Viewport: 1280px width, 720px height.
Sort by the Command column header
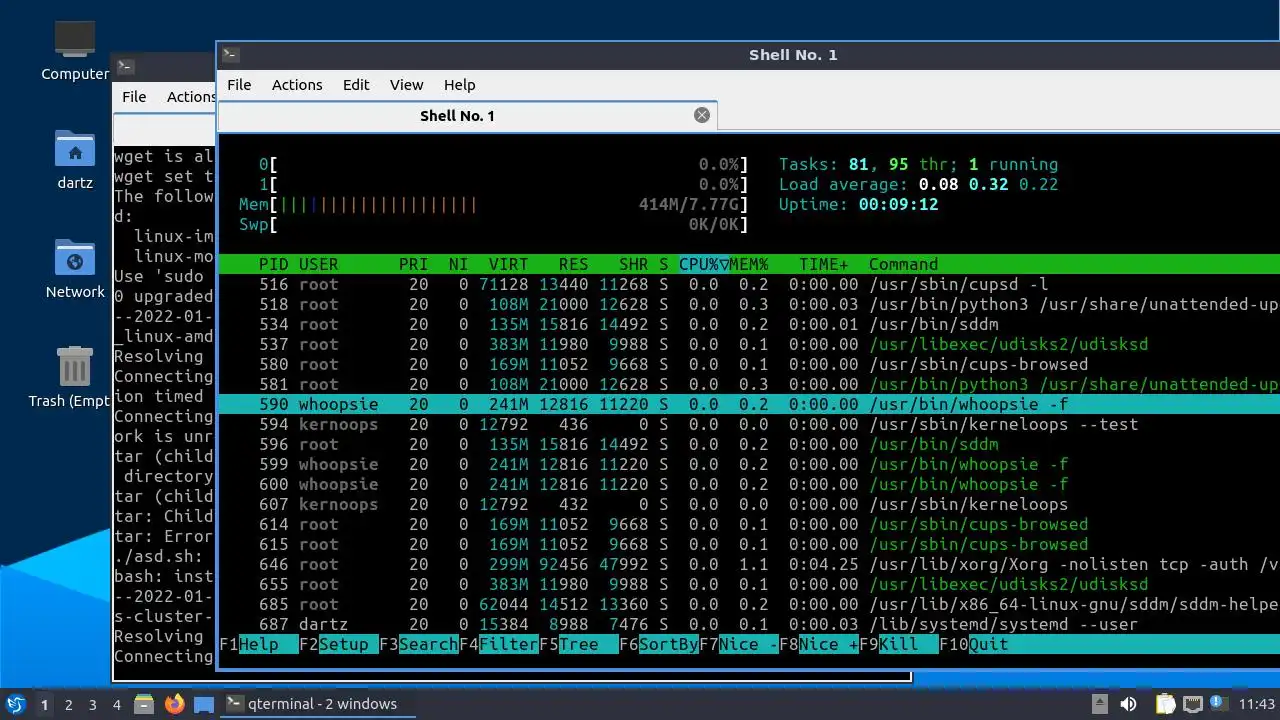pyautogui.click(x=904, y=264)
